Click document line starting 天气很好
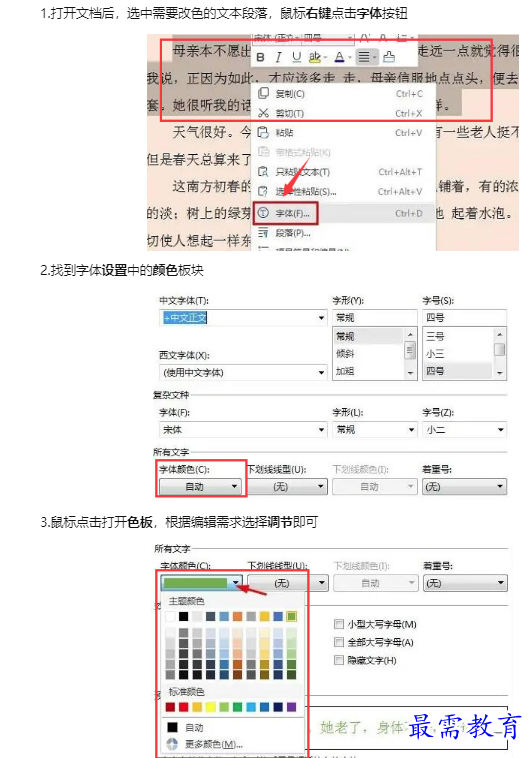 212,132
